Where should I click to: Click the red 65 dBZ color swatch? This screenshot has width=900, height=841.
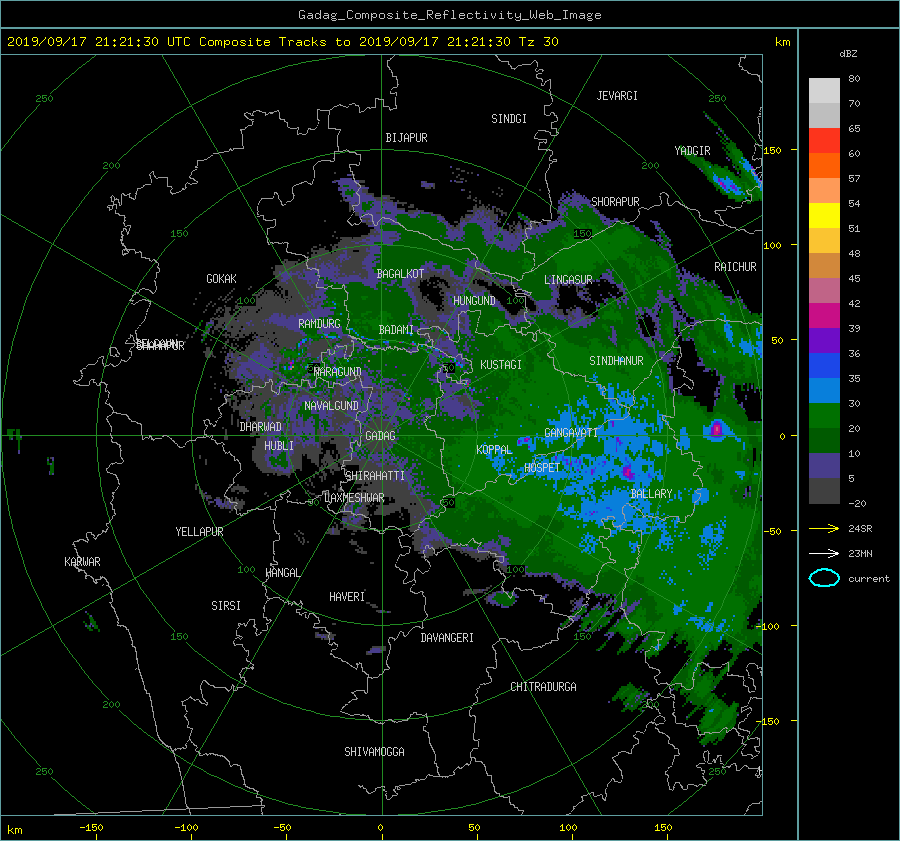(x=824, y=140)
